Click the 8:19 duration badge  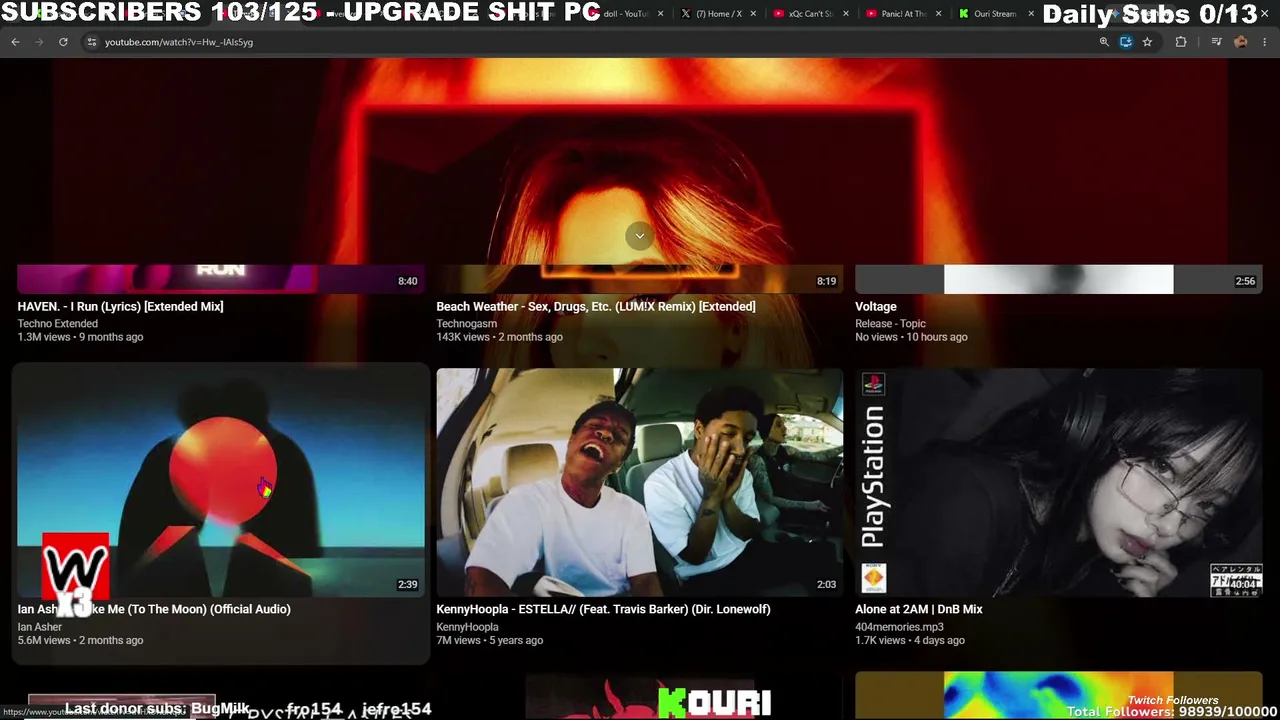(x=826, y=281)
